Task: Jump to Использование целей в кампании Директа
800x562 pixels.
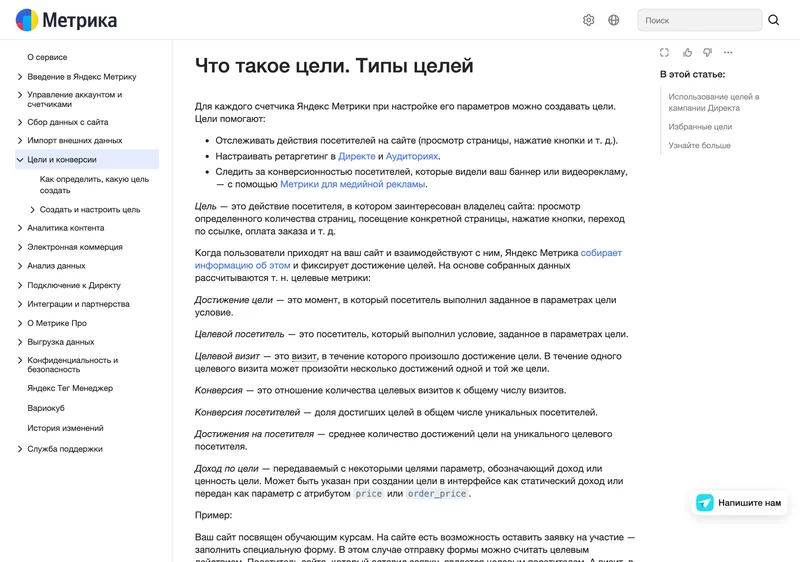Action: pos(714,102)
